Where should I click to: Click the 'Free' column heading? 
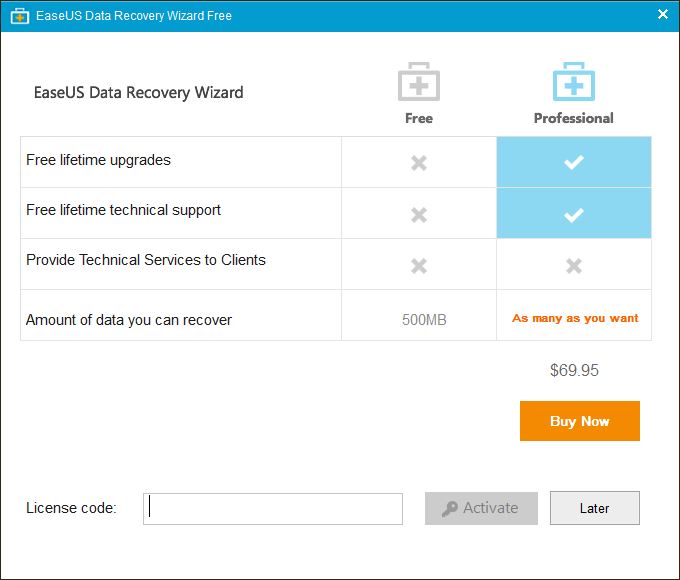[x=419, y=118]
